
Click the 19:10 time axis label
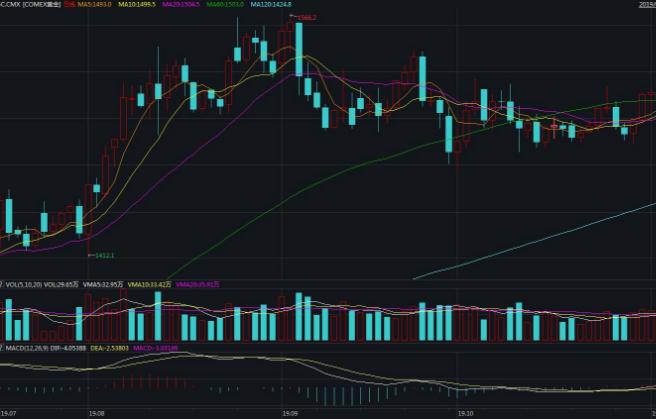466,412
